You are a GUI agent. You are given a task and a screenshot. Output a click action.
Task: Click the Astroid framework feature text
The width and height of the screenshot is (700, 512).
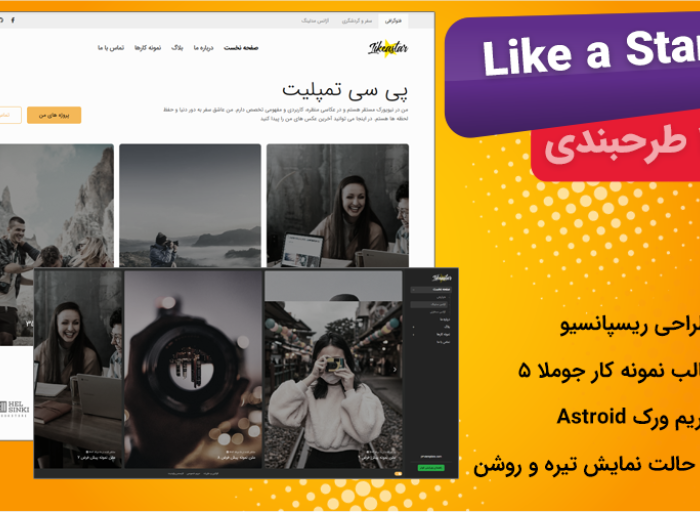click(x=628, y=417)
